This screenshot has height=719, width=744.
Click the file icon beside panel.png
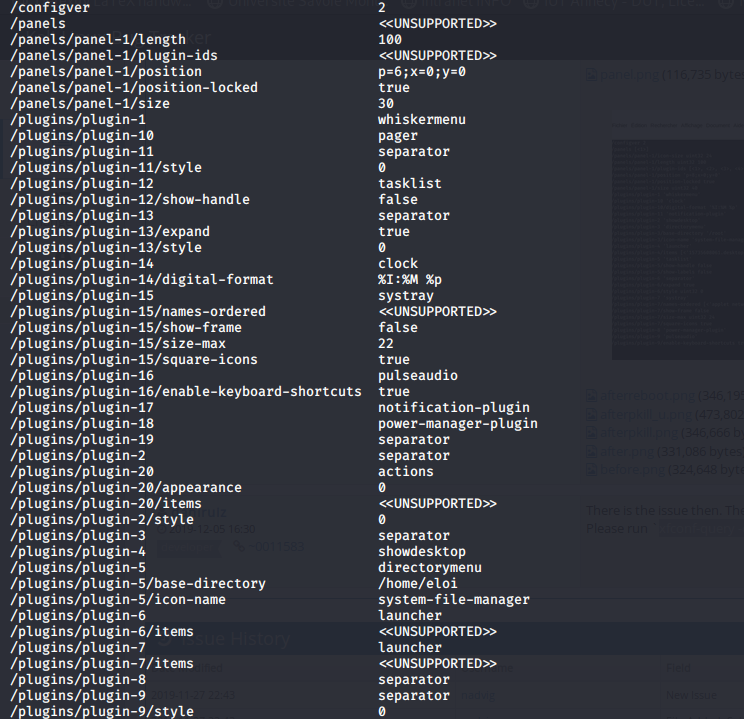591,73
